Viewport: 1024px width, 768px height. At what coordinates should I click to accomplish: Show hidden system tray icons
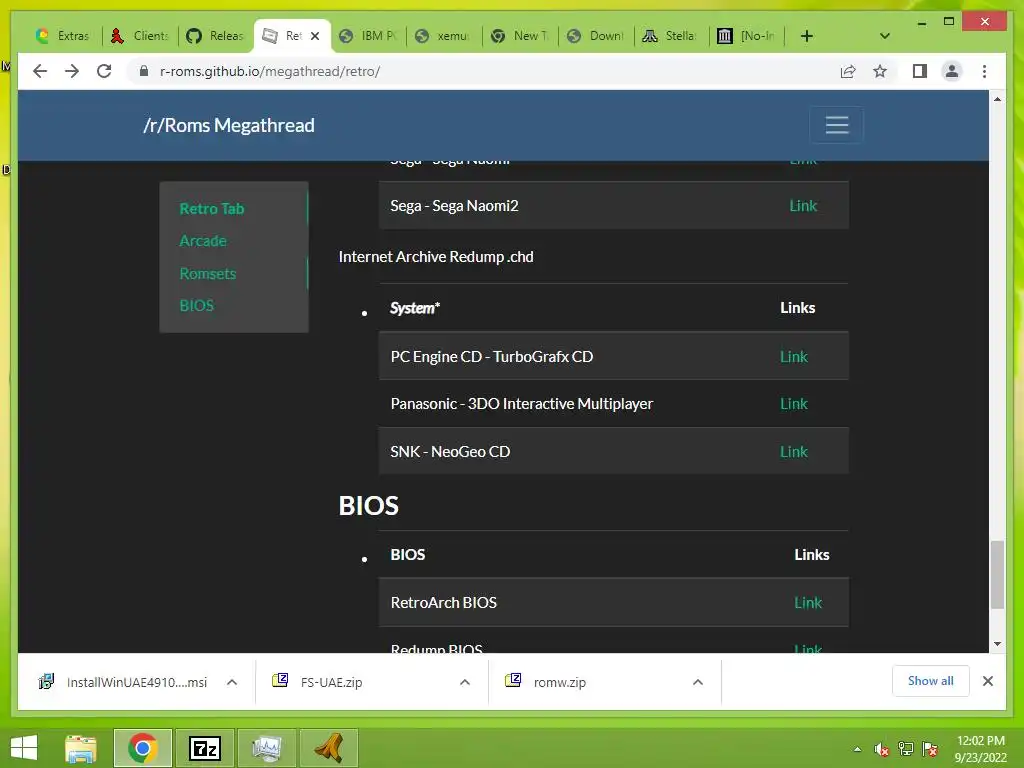(857, 749)
